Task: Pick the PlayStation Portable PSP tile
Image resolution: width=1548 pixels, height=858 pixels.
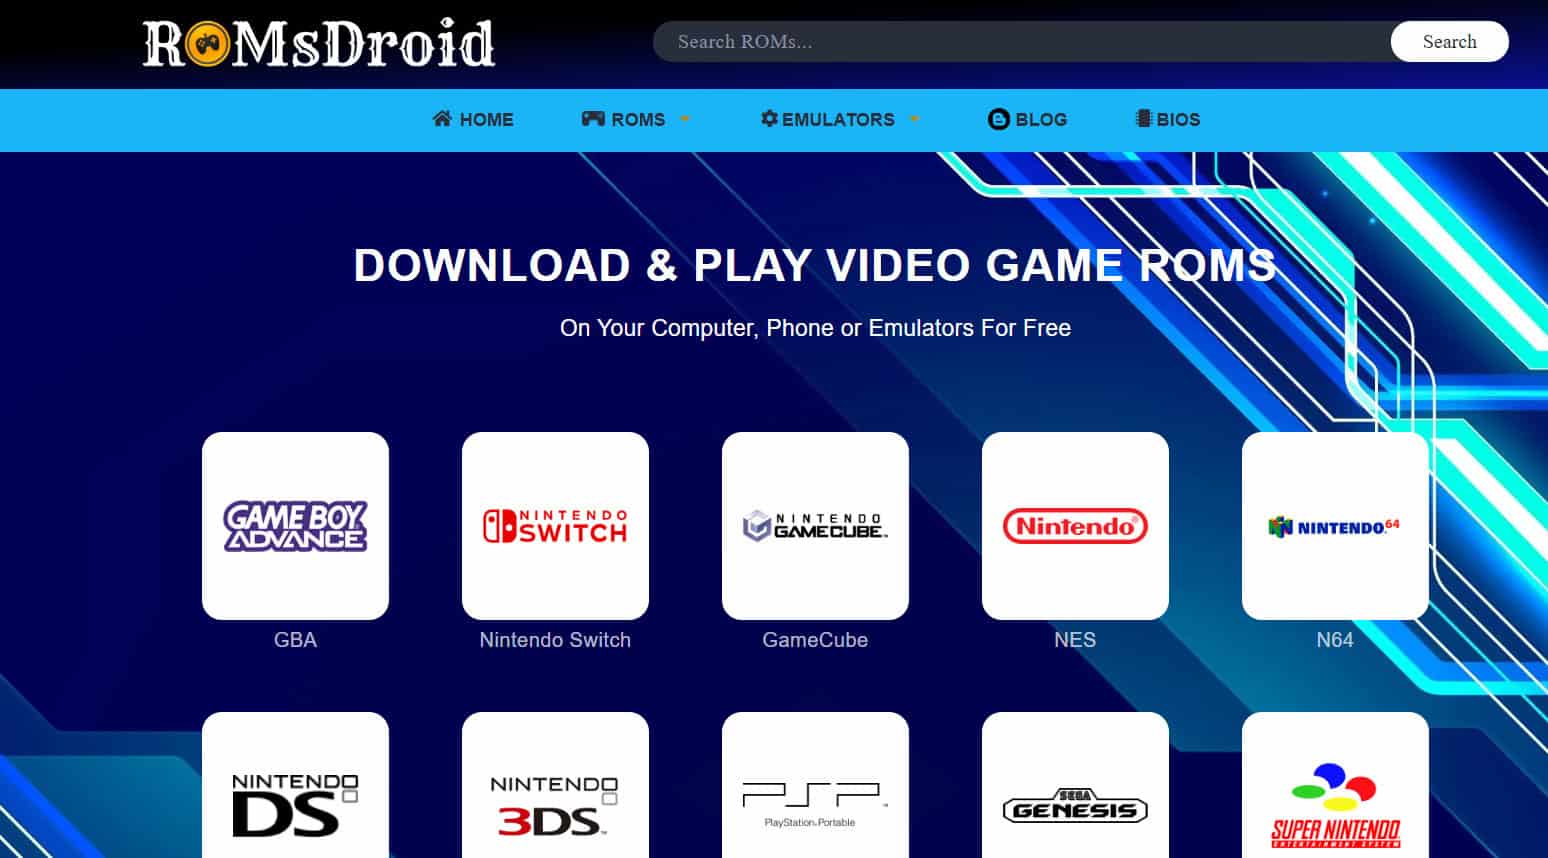Action: pyautogui.click(x=815, y=790)
